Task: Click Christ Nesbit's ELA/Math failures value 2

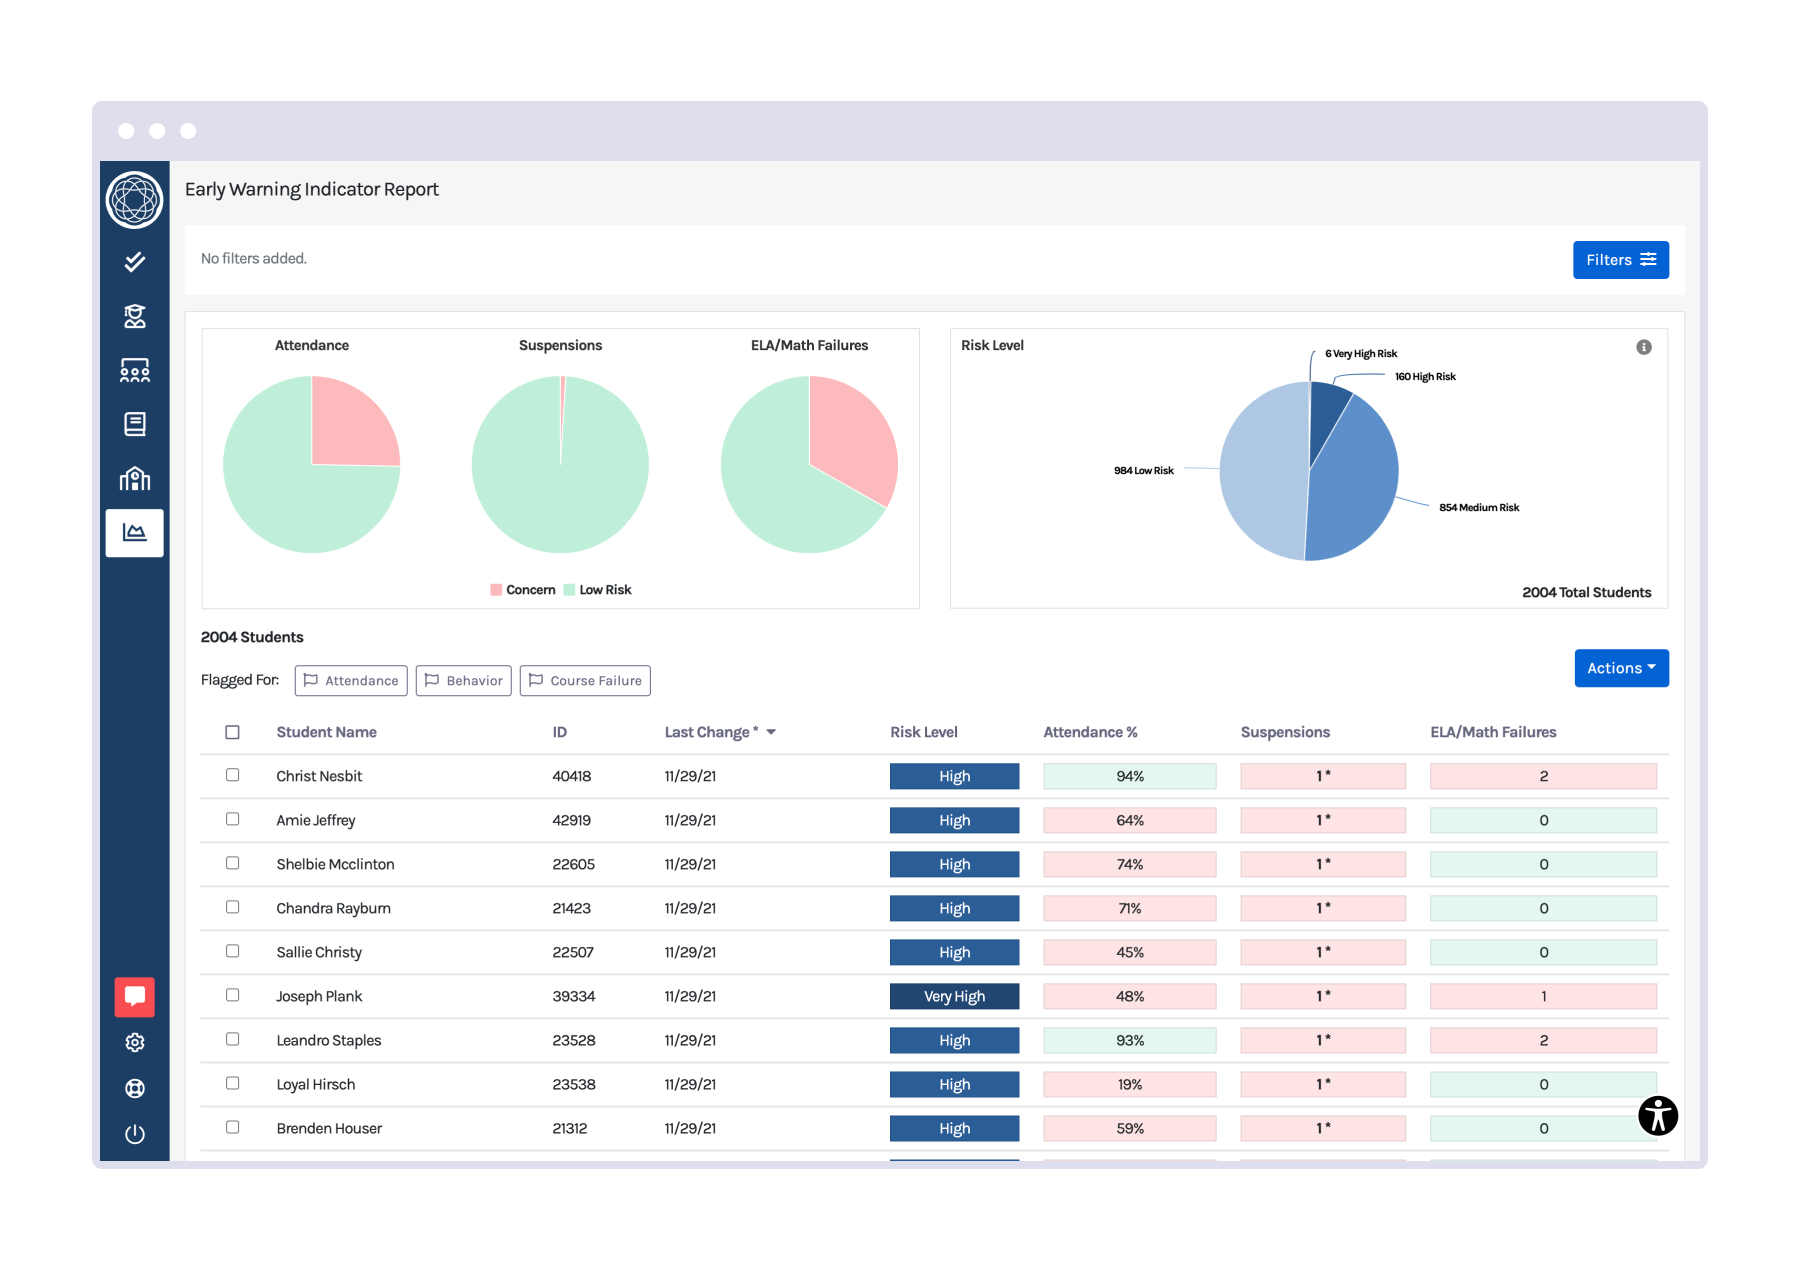Action: pos(1543,776)
